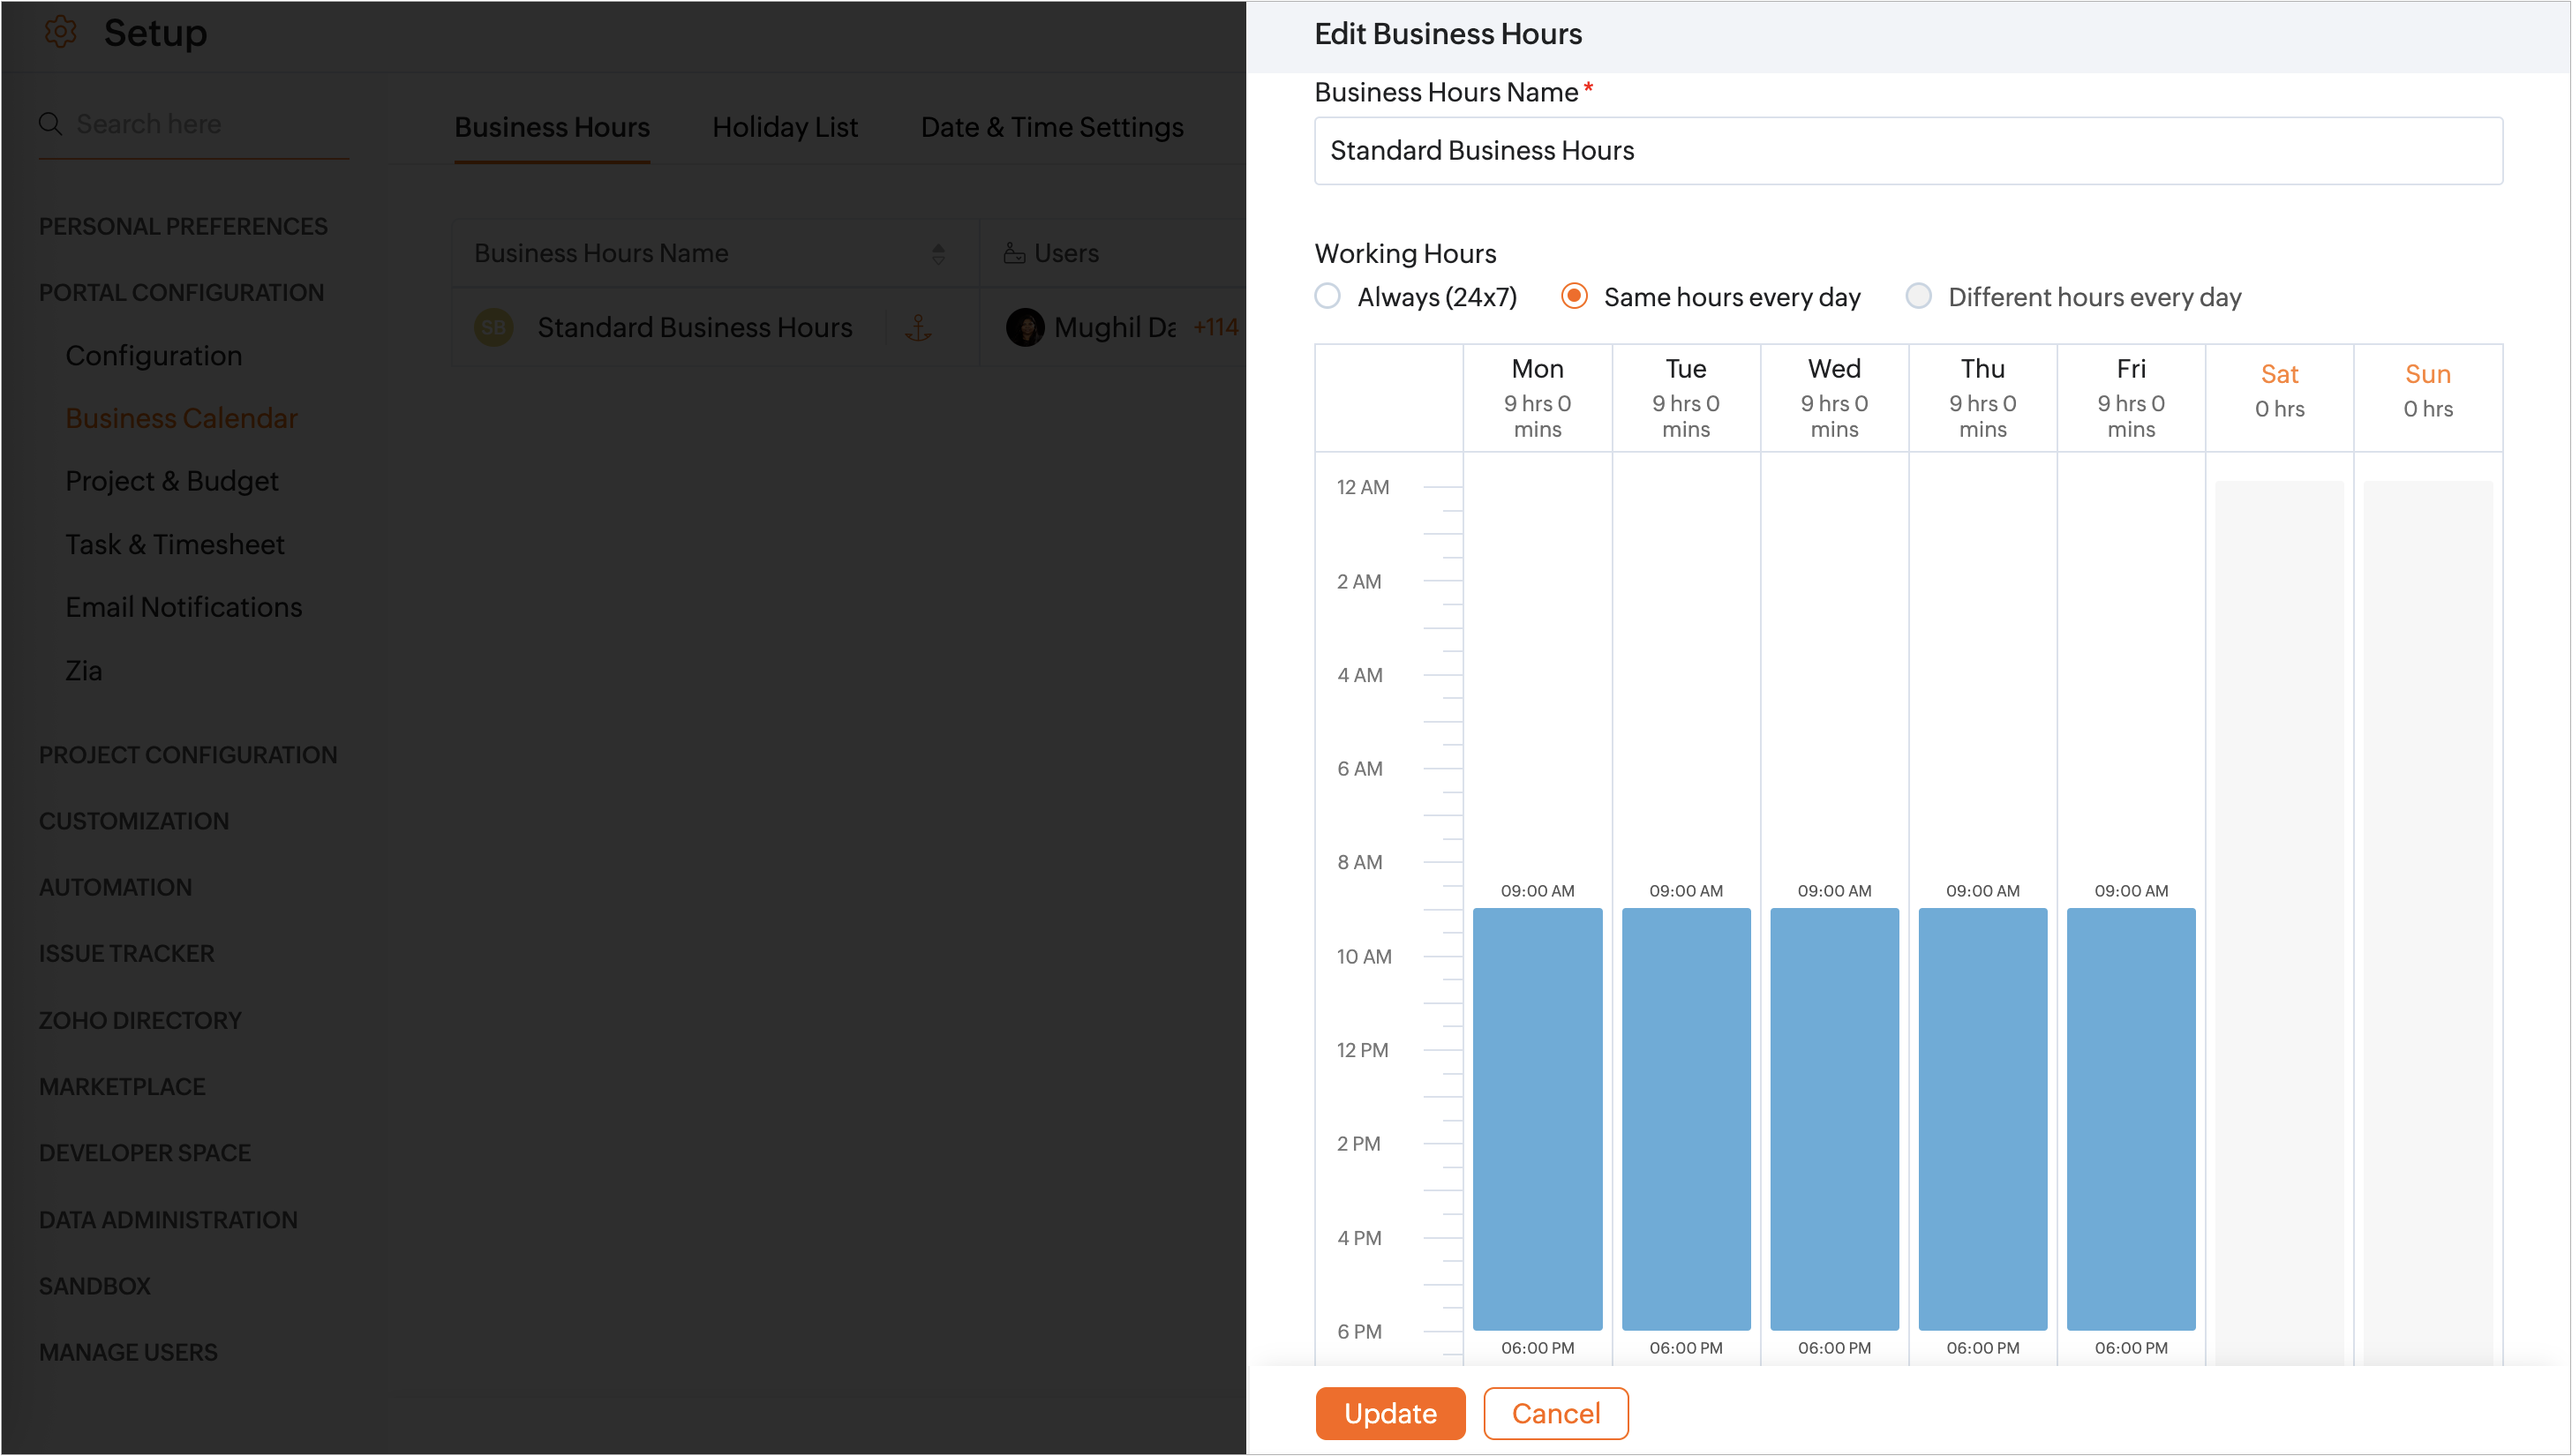Open Date & Time Settings tab
The height and width of the screenshot is (1456, 2572).
click(1051, 127)
